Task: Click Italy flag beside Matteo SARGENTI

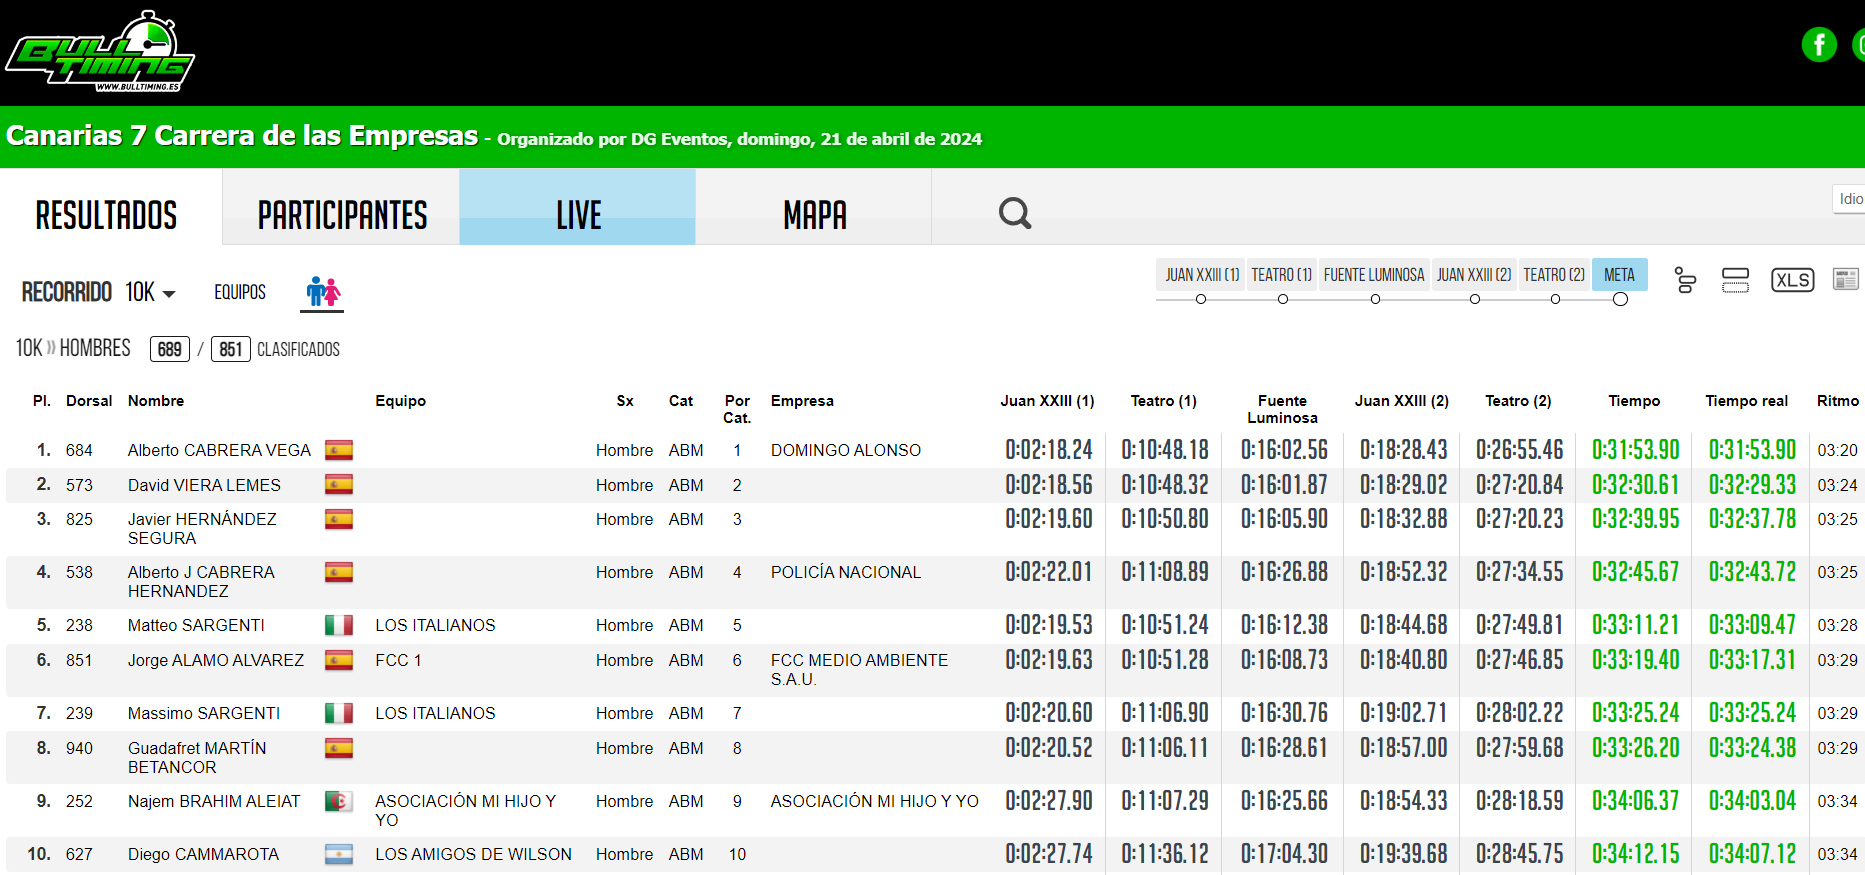Action: (339, 626)
